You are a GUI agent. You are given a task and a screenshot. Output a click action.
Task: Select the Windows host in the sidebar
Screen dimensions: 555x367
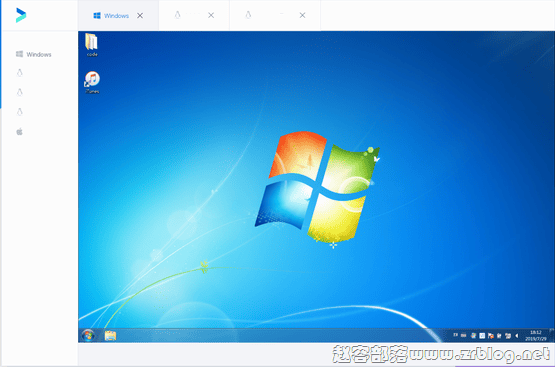click(x=34, y=54)
